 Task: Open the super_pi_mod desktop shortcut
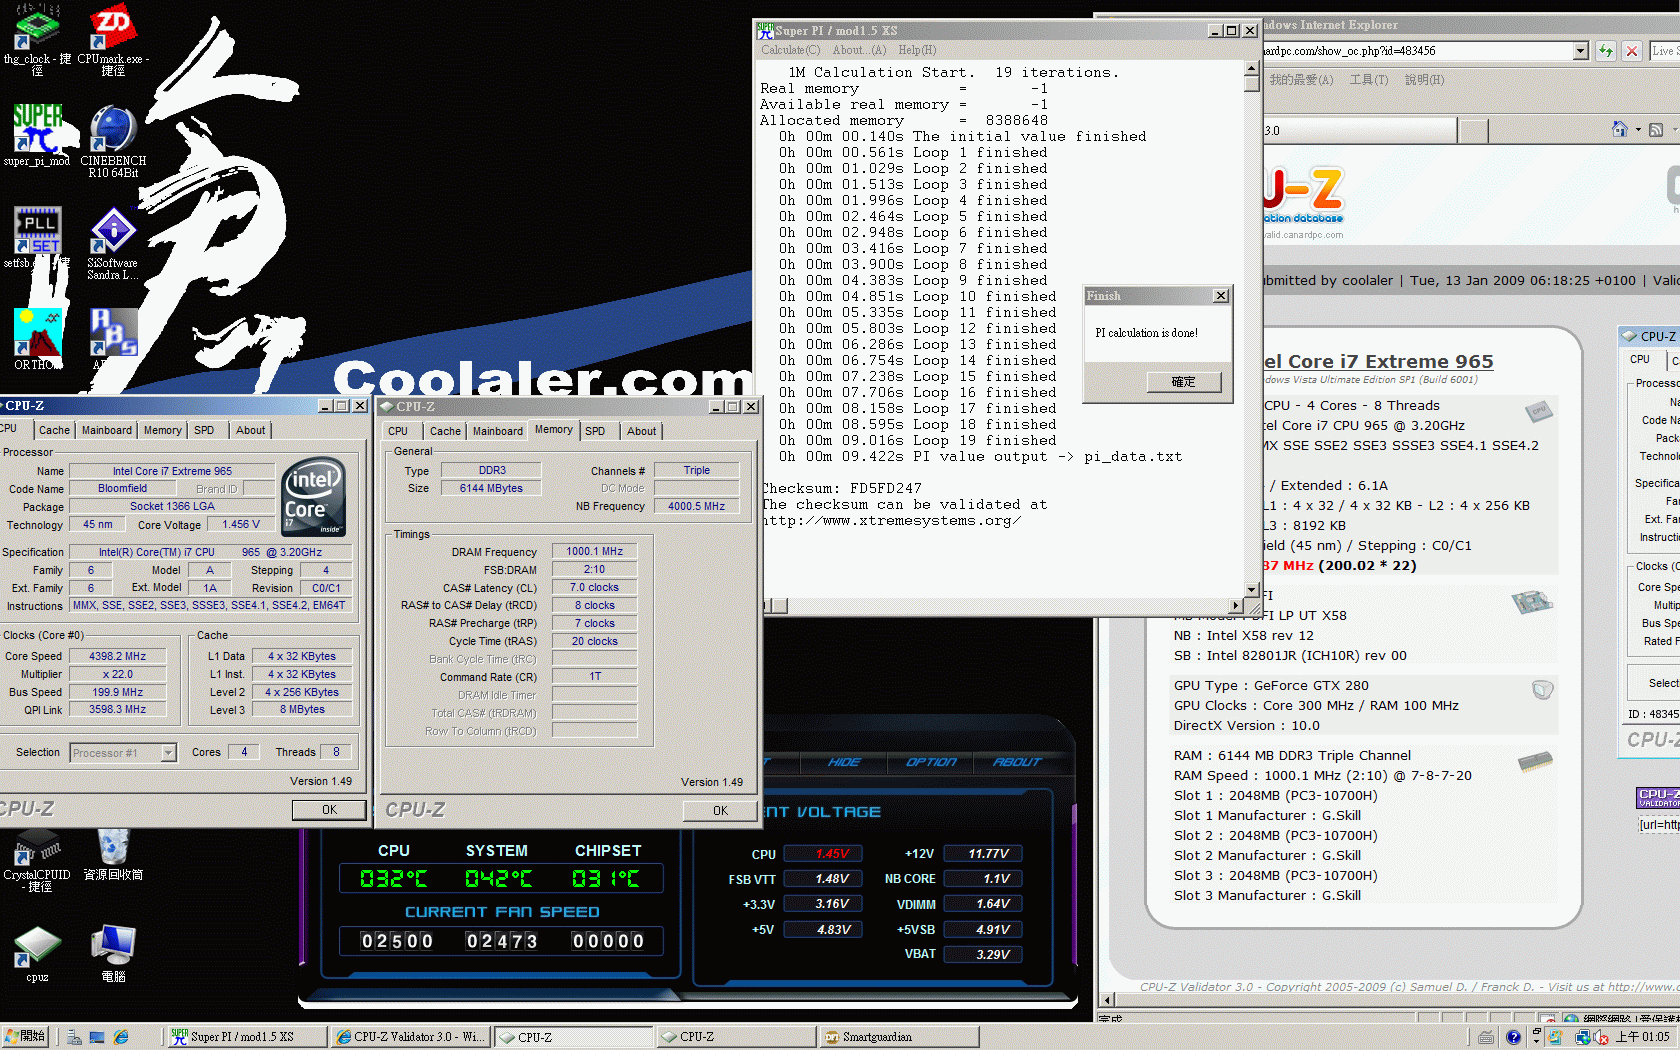click(37, 132)
